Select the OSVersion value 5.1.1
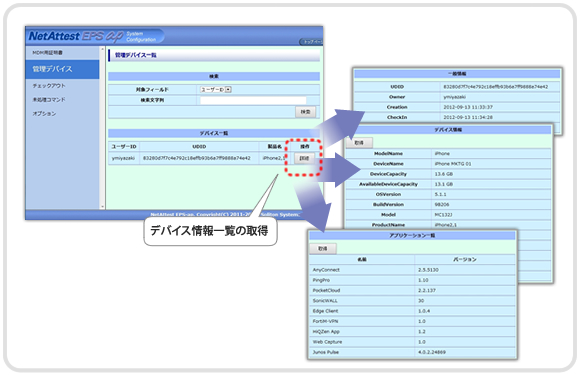The height and width of the screenshot is (375, 580). (441, 195)
